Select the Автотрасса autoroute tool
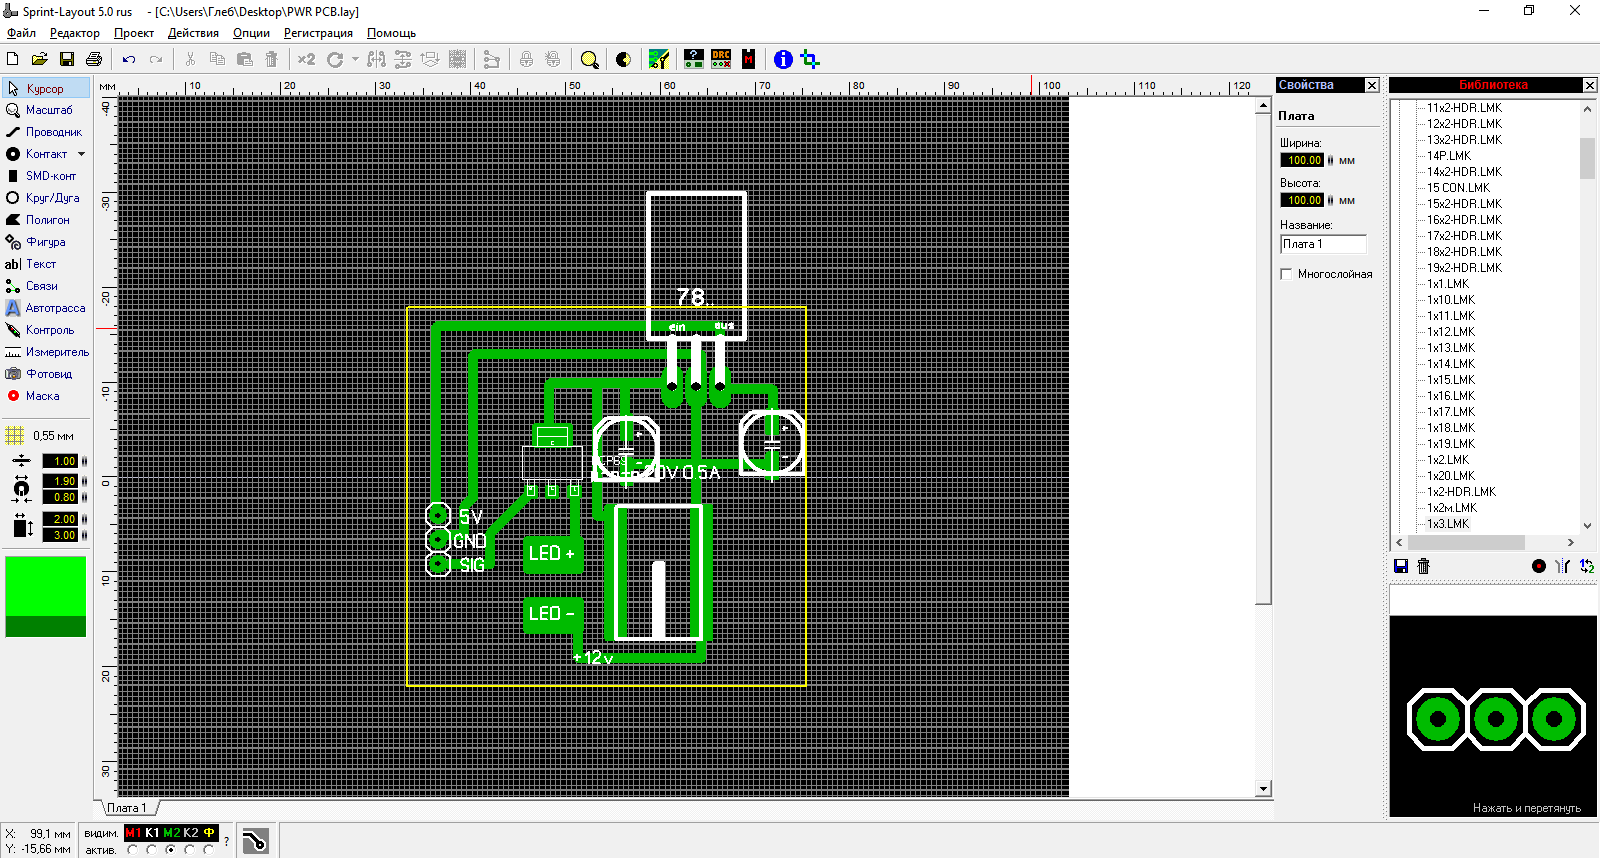This screenshot has width=1600, height=858. coord(46,308)
